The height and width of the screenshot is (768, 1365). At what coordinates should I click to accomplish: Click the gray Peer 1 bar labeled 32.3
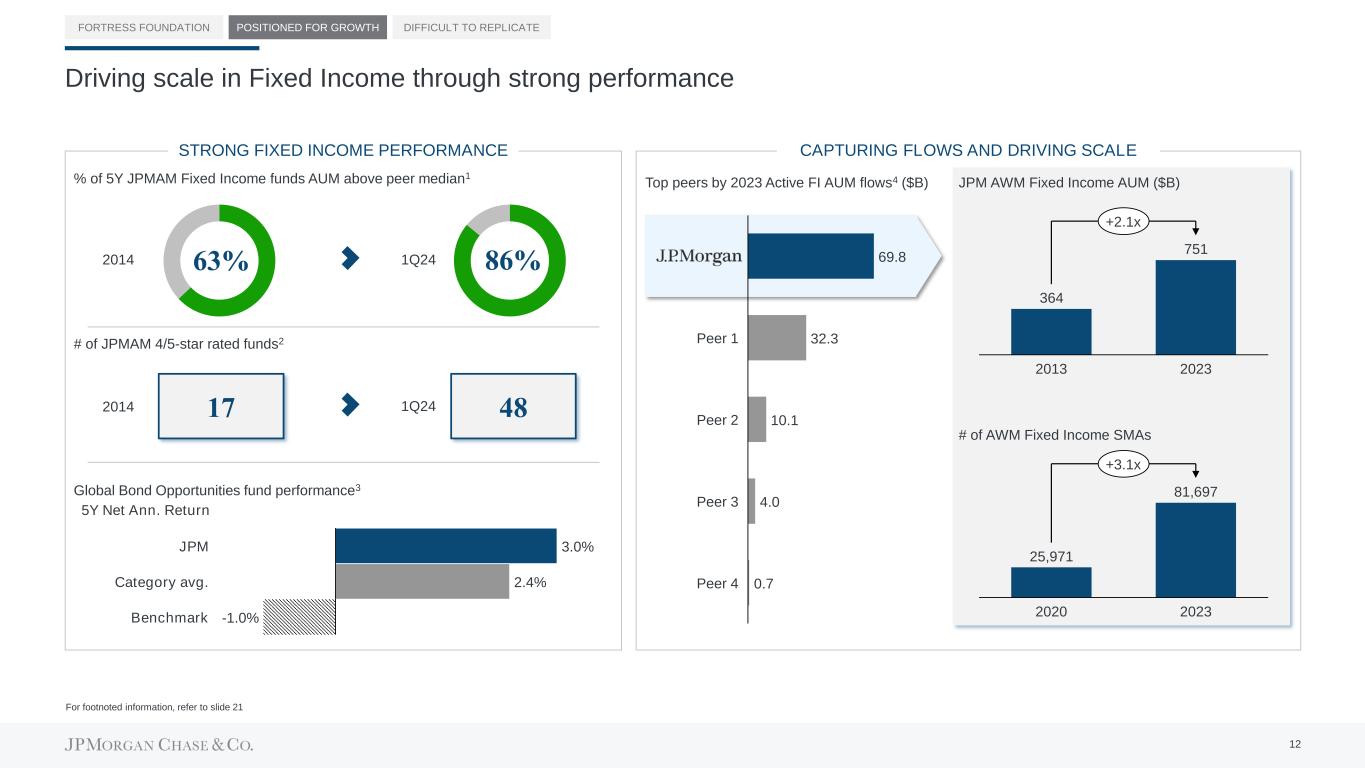click(776, 338)
